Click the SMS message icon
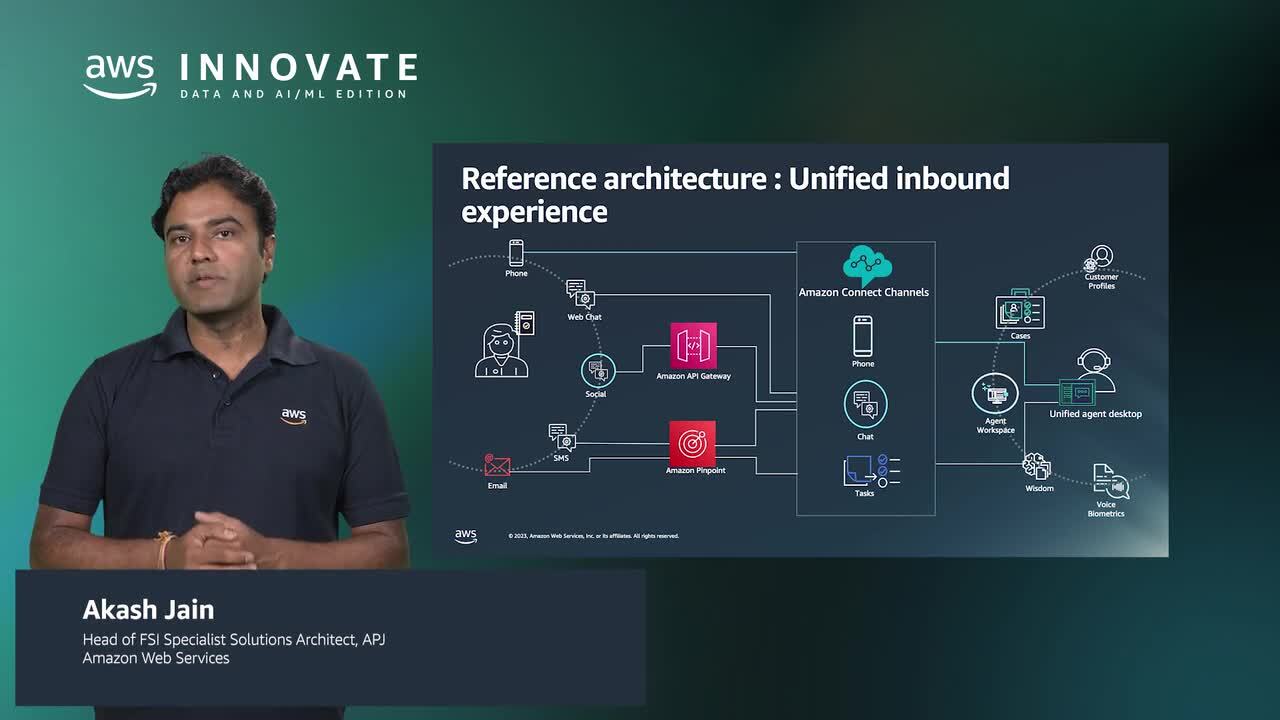The width and height of the screenshot is (1280, 720). 562,438
